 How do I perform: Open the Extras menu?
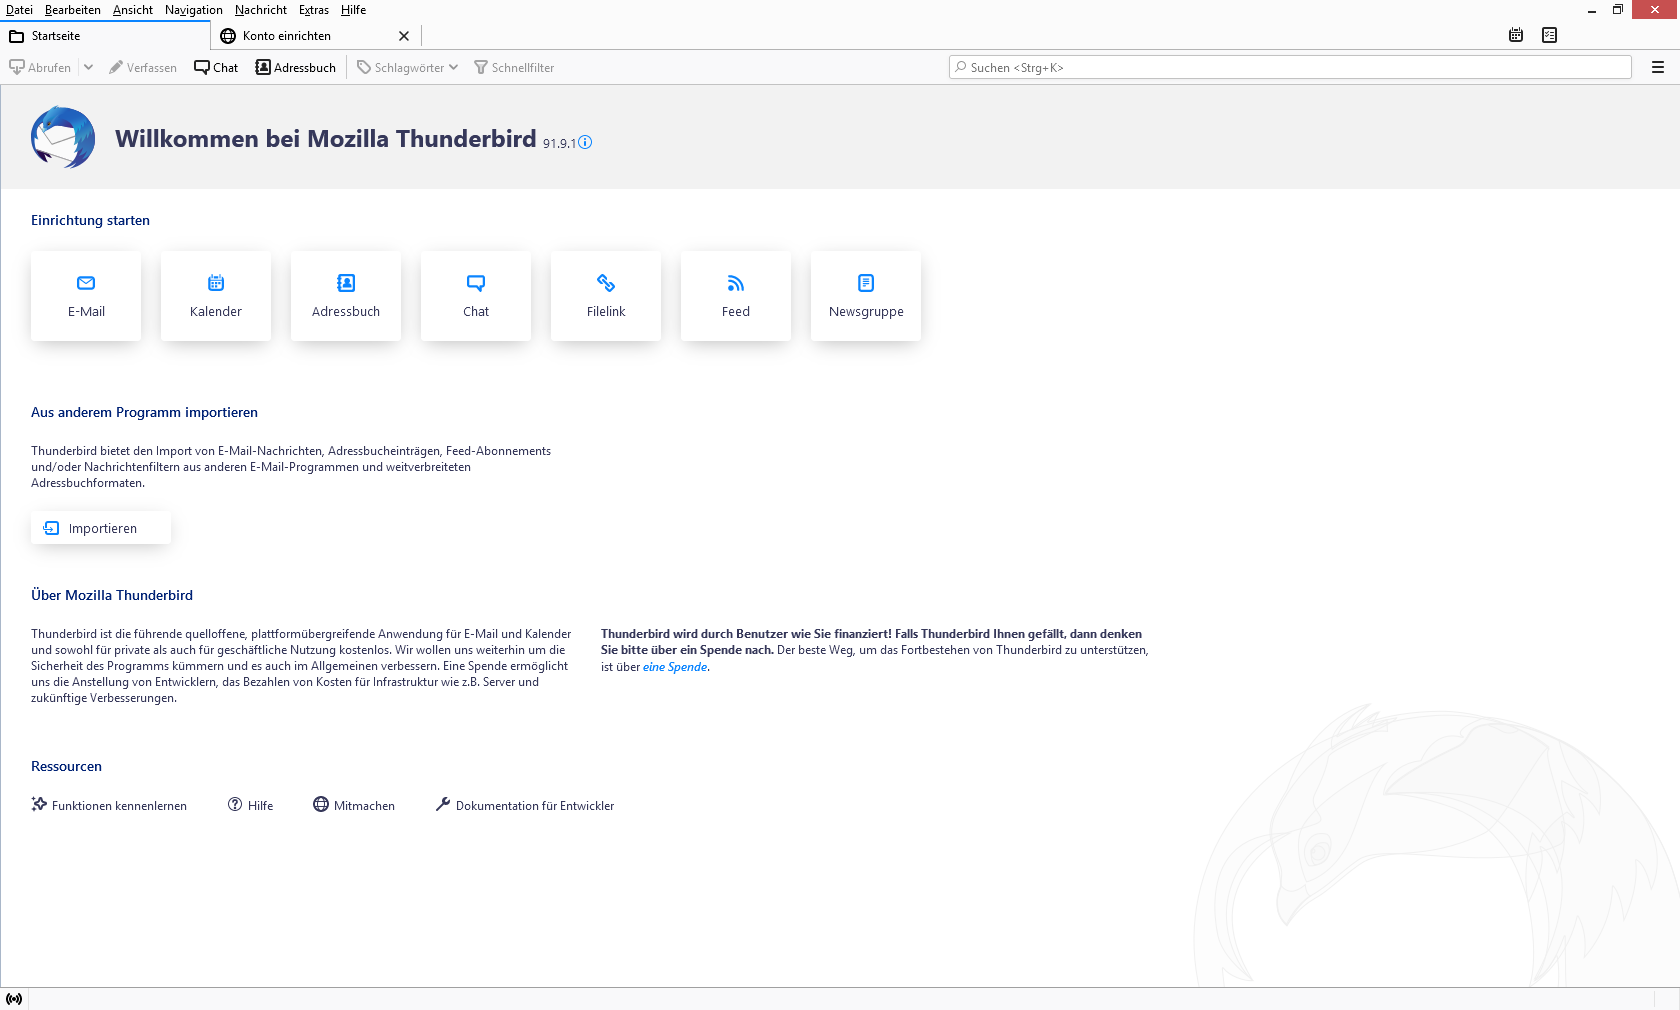pyautogui.click(x=314, y=10)
